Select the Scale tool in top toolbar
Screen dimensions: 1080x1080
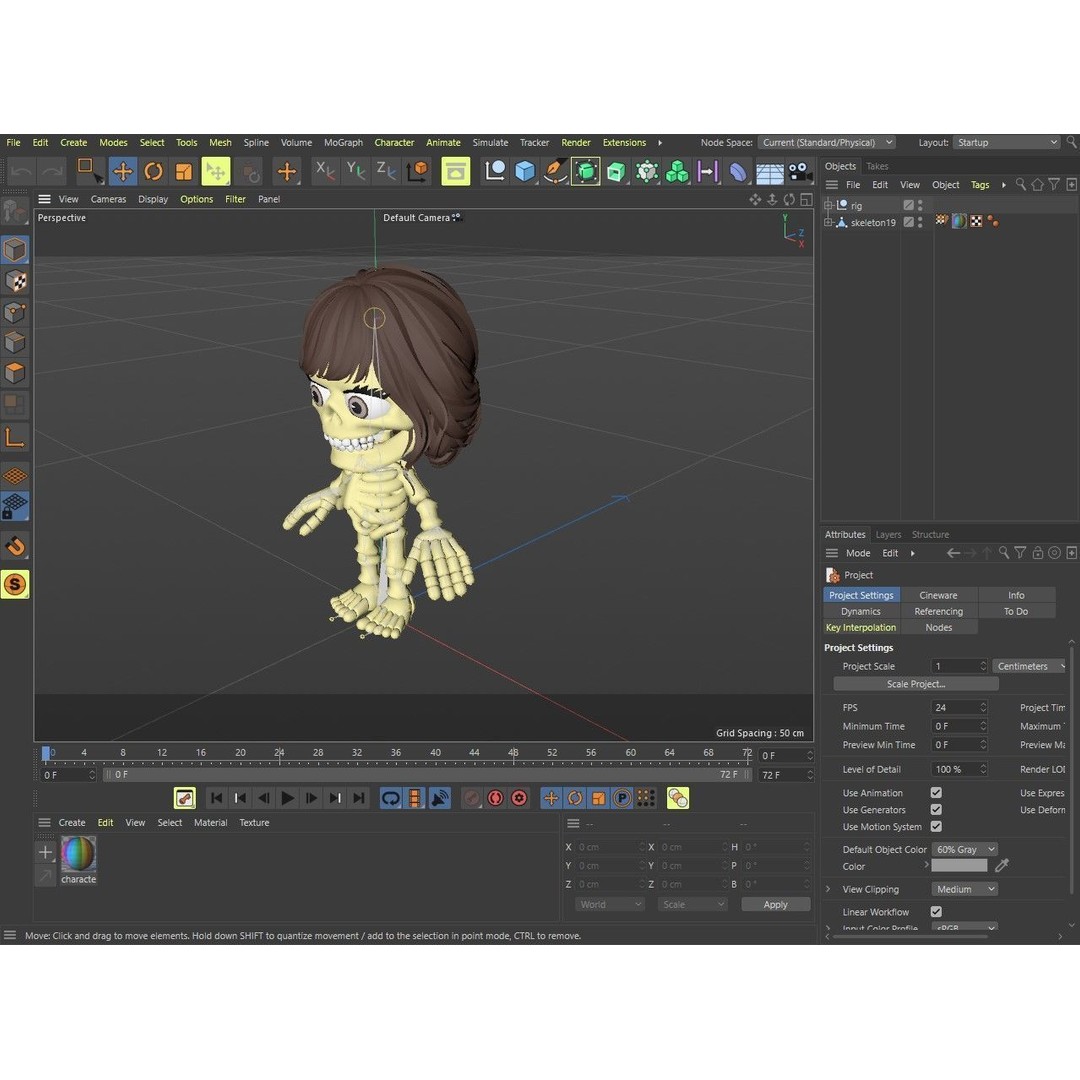point(183,172)
